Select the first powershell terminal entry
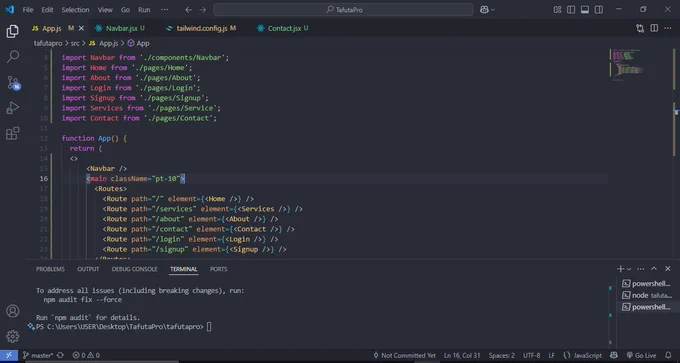This screenshot has height=363, width=680. click(x=648, y=284)
